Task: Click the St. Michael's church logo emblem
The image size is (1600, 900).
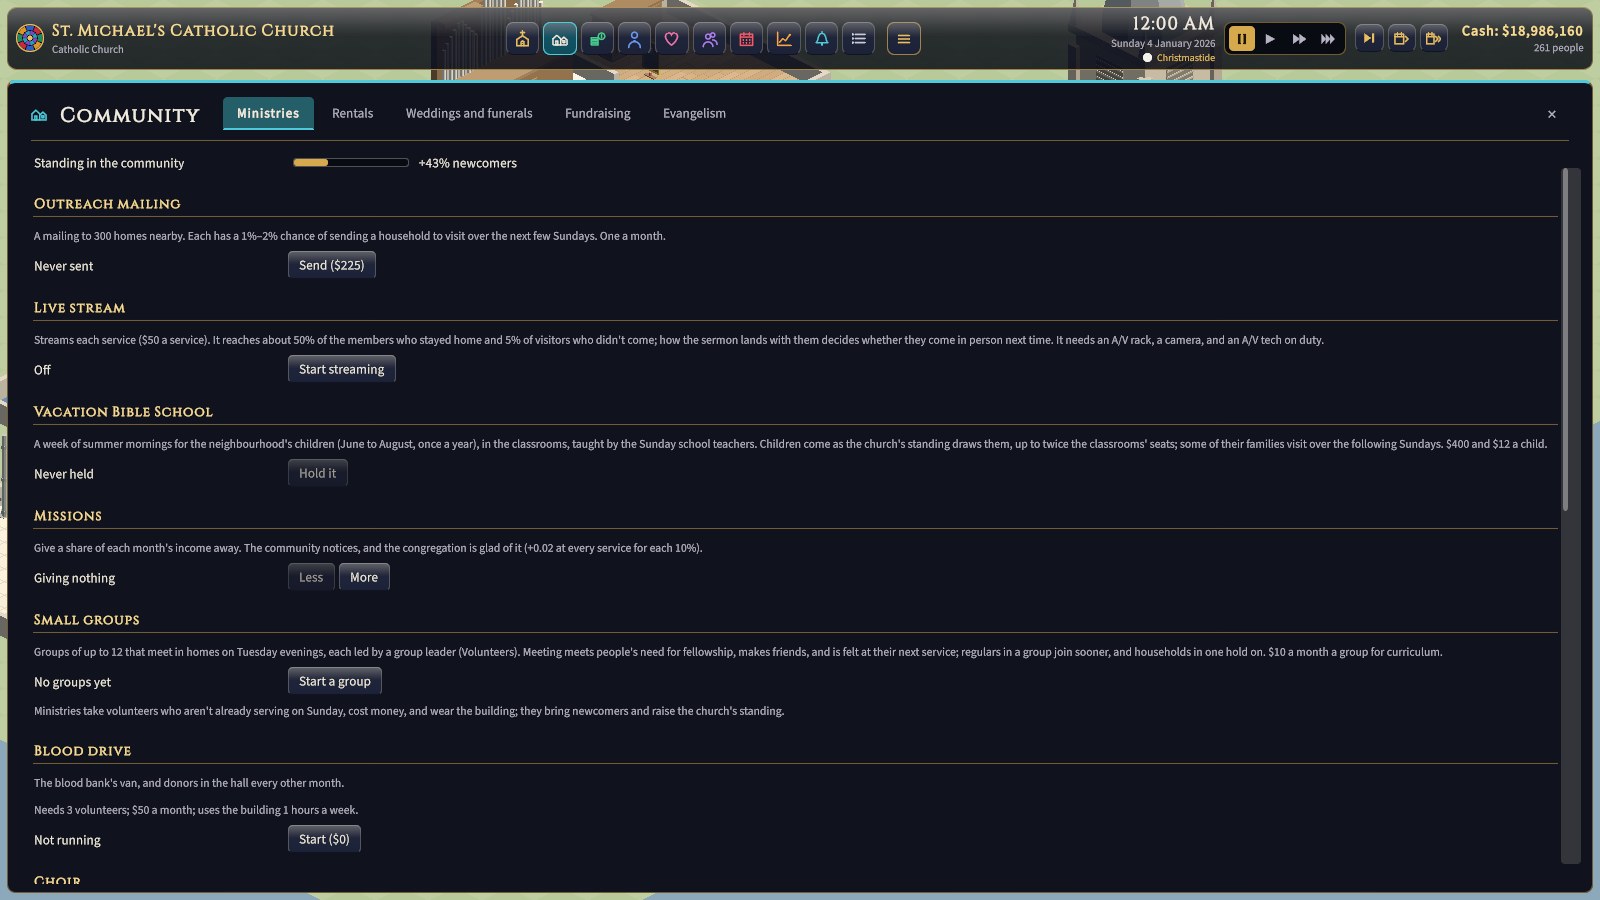Action: coord(30,39)
